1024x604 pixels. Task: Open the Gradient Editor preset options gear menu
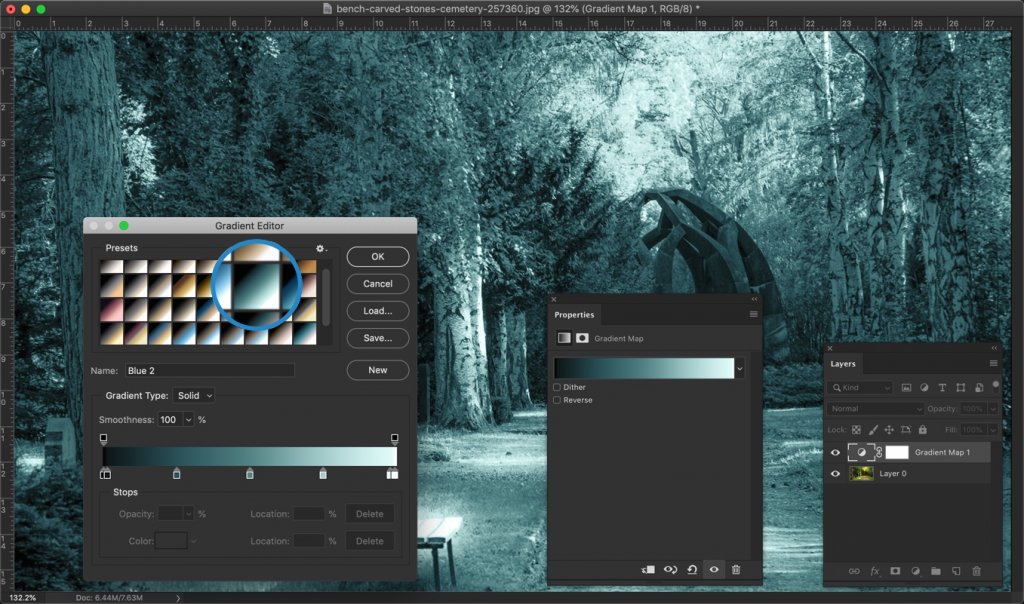click(320, 247)
